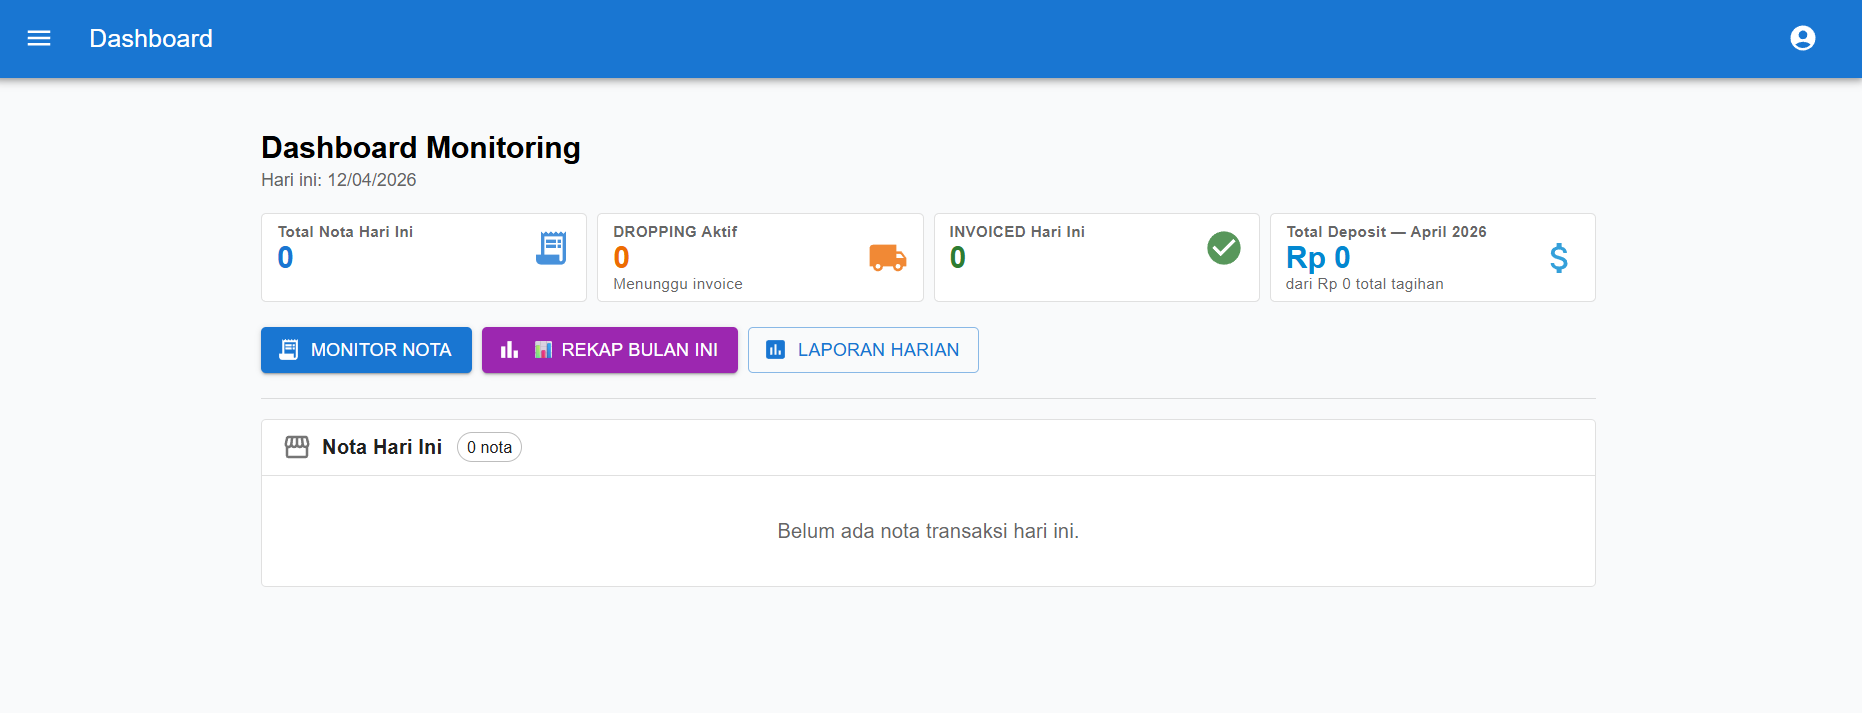
Task: Open LAPORAN HARIAN
Action: (862, 350)
